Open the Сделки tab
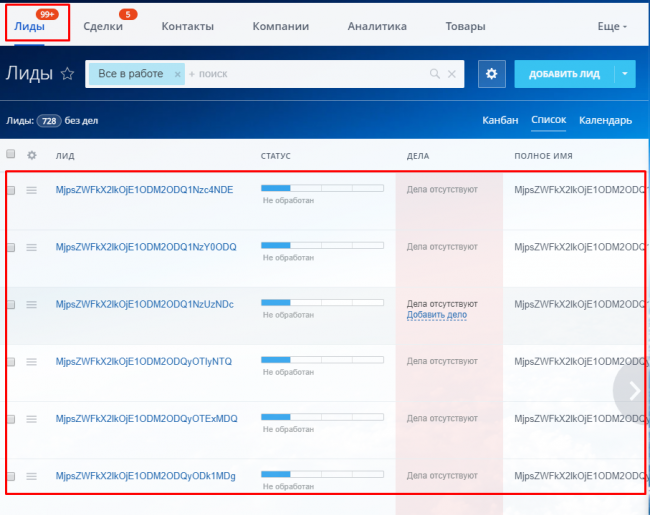 point(104,27)
